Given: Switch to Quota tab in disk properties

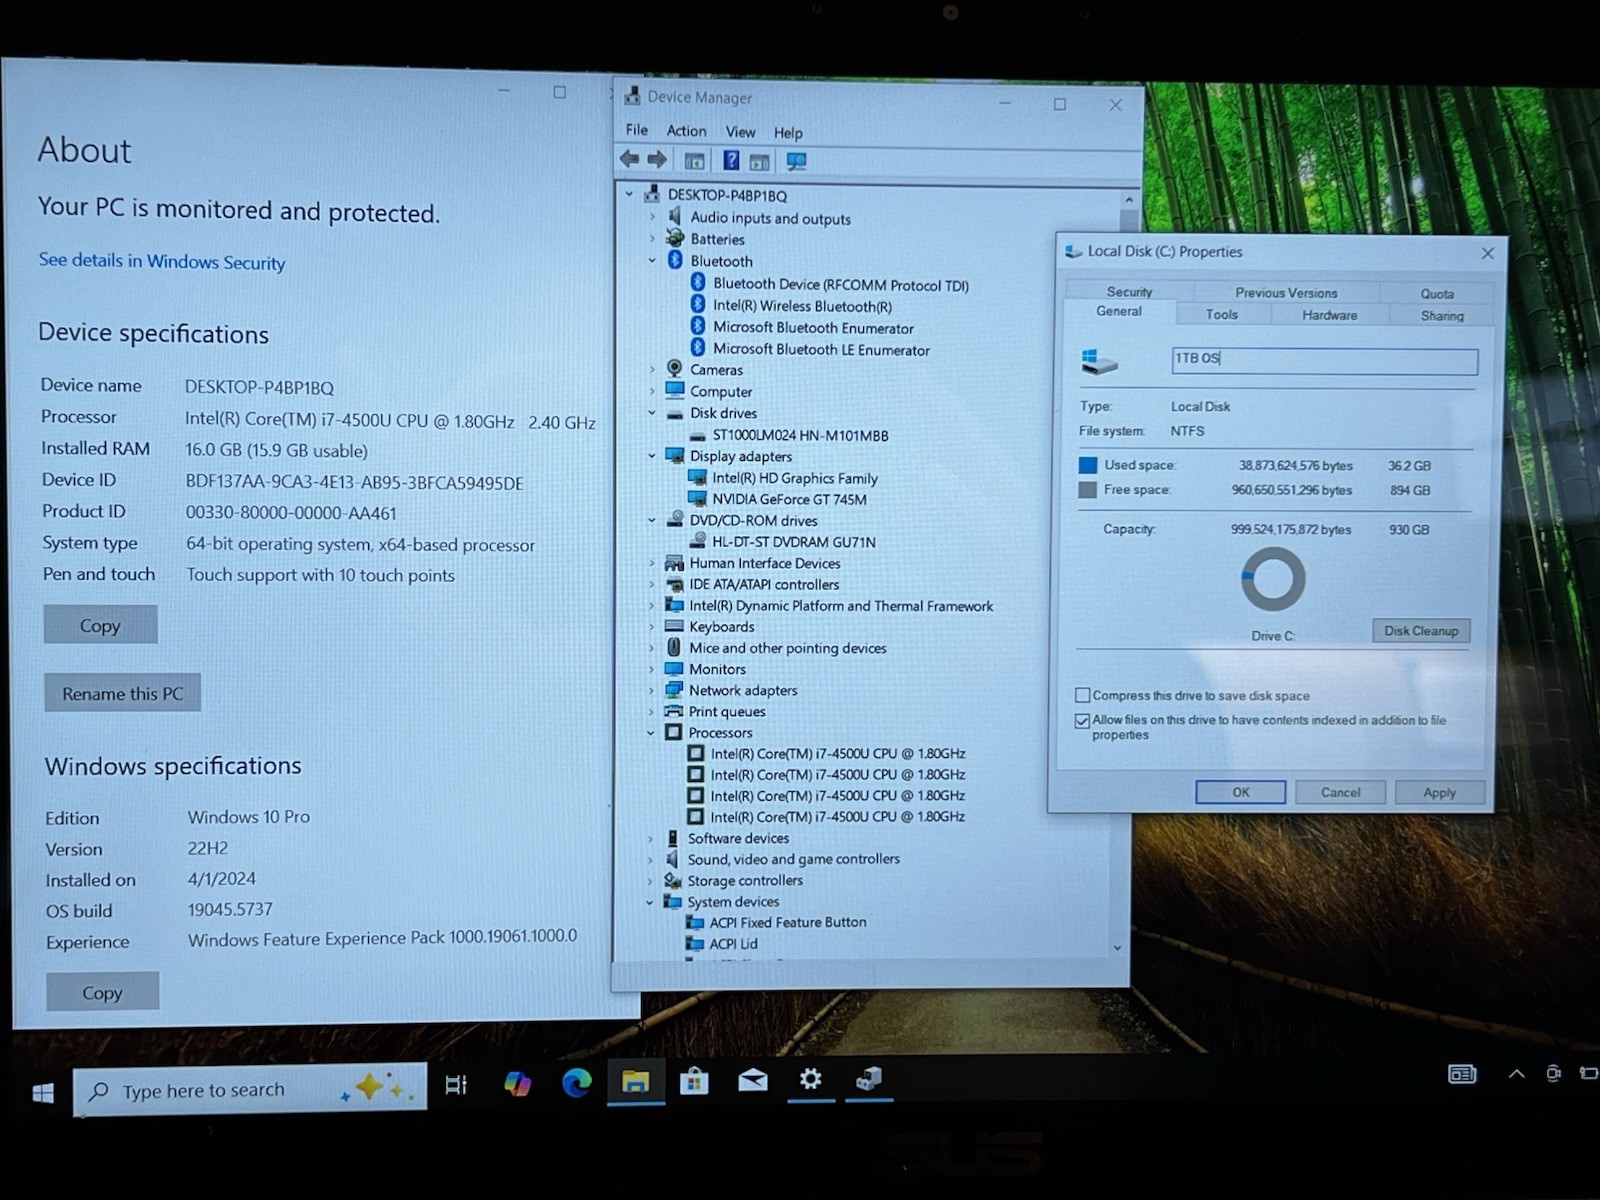Looking at the screenshot, I should [x=1437, y=294].
